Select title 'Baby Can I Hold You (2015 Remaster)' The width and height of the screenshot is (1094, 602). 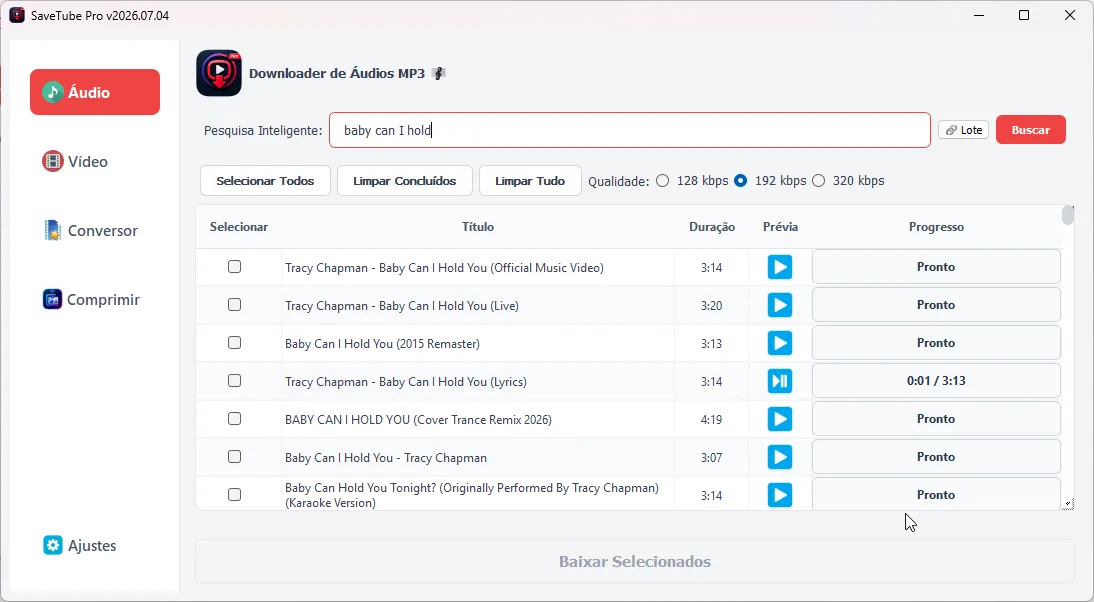pyautogui.click(x=382, y=343)
